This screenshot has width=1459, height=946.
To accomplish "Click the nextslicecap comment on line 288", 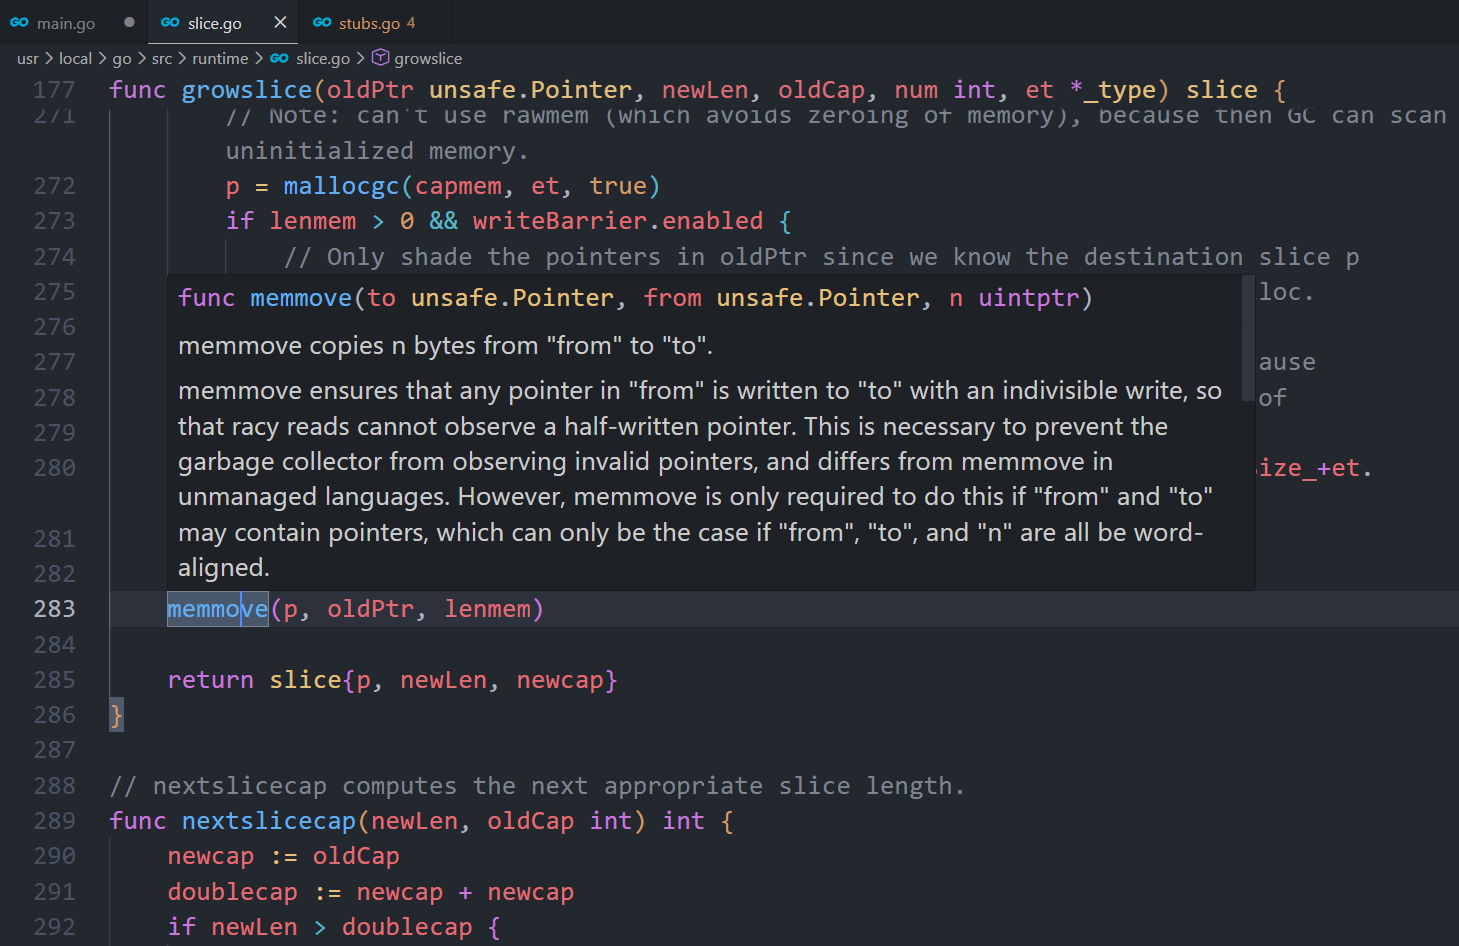I will pos(537,786).
